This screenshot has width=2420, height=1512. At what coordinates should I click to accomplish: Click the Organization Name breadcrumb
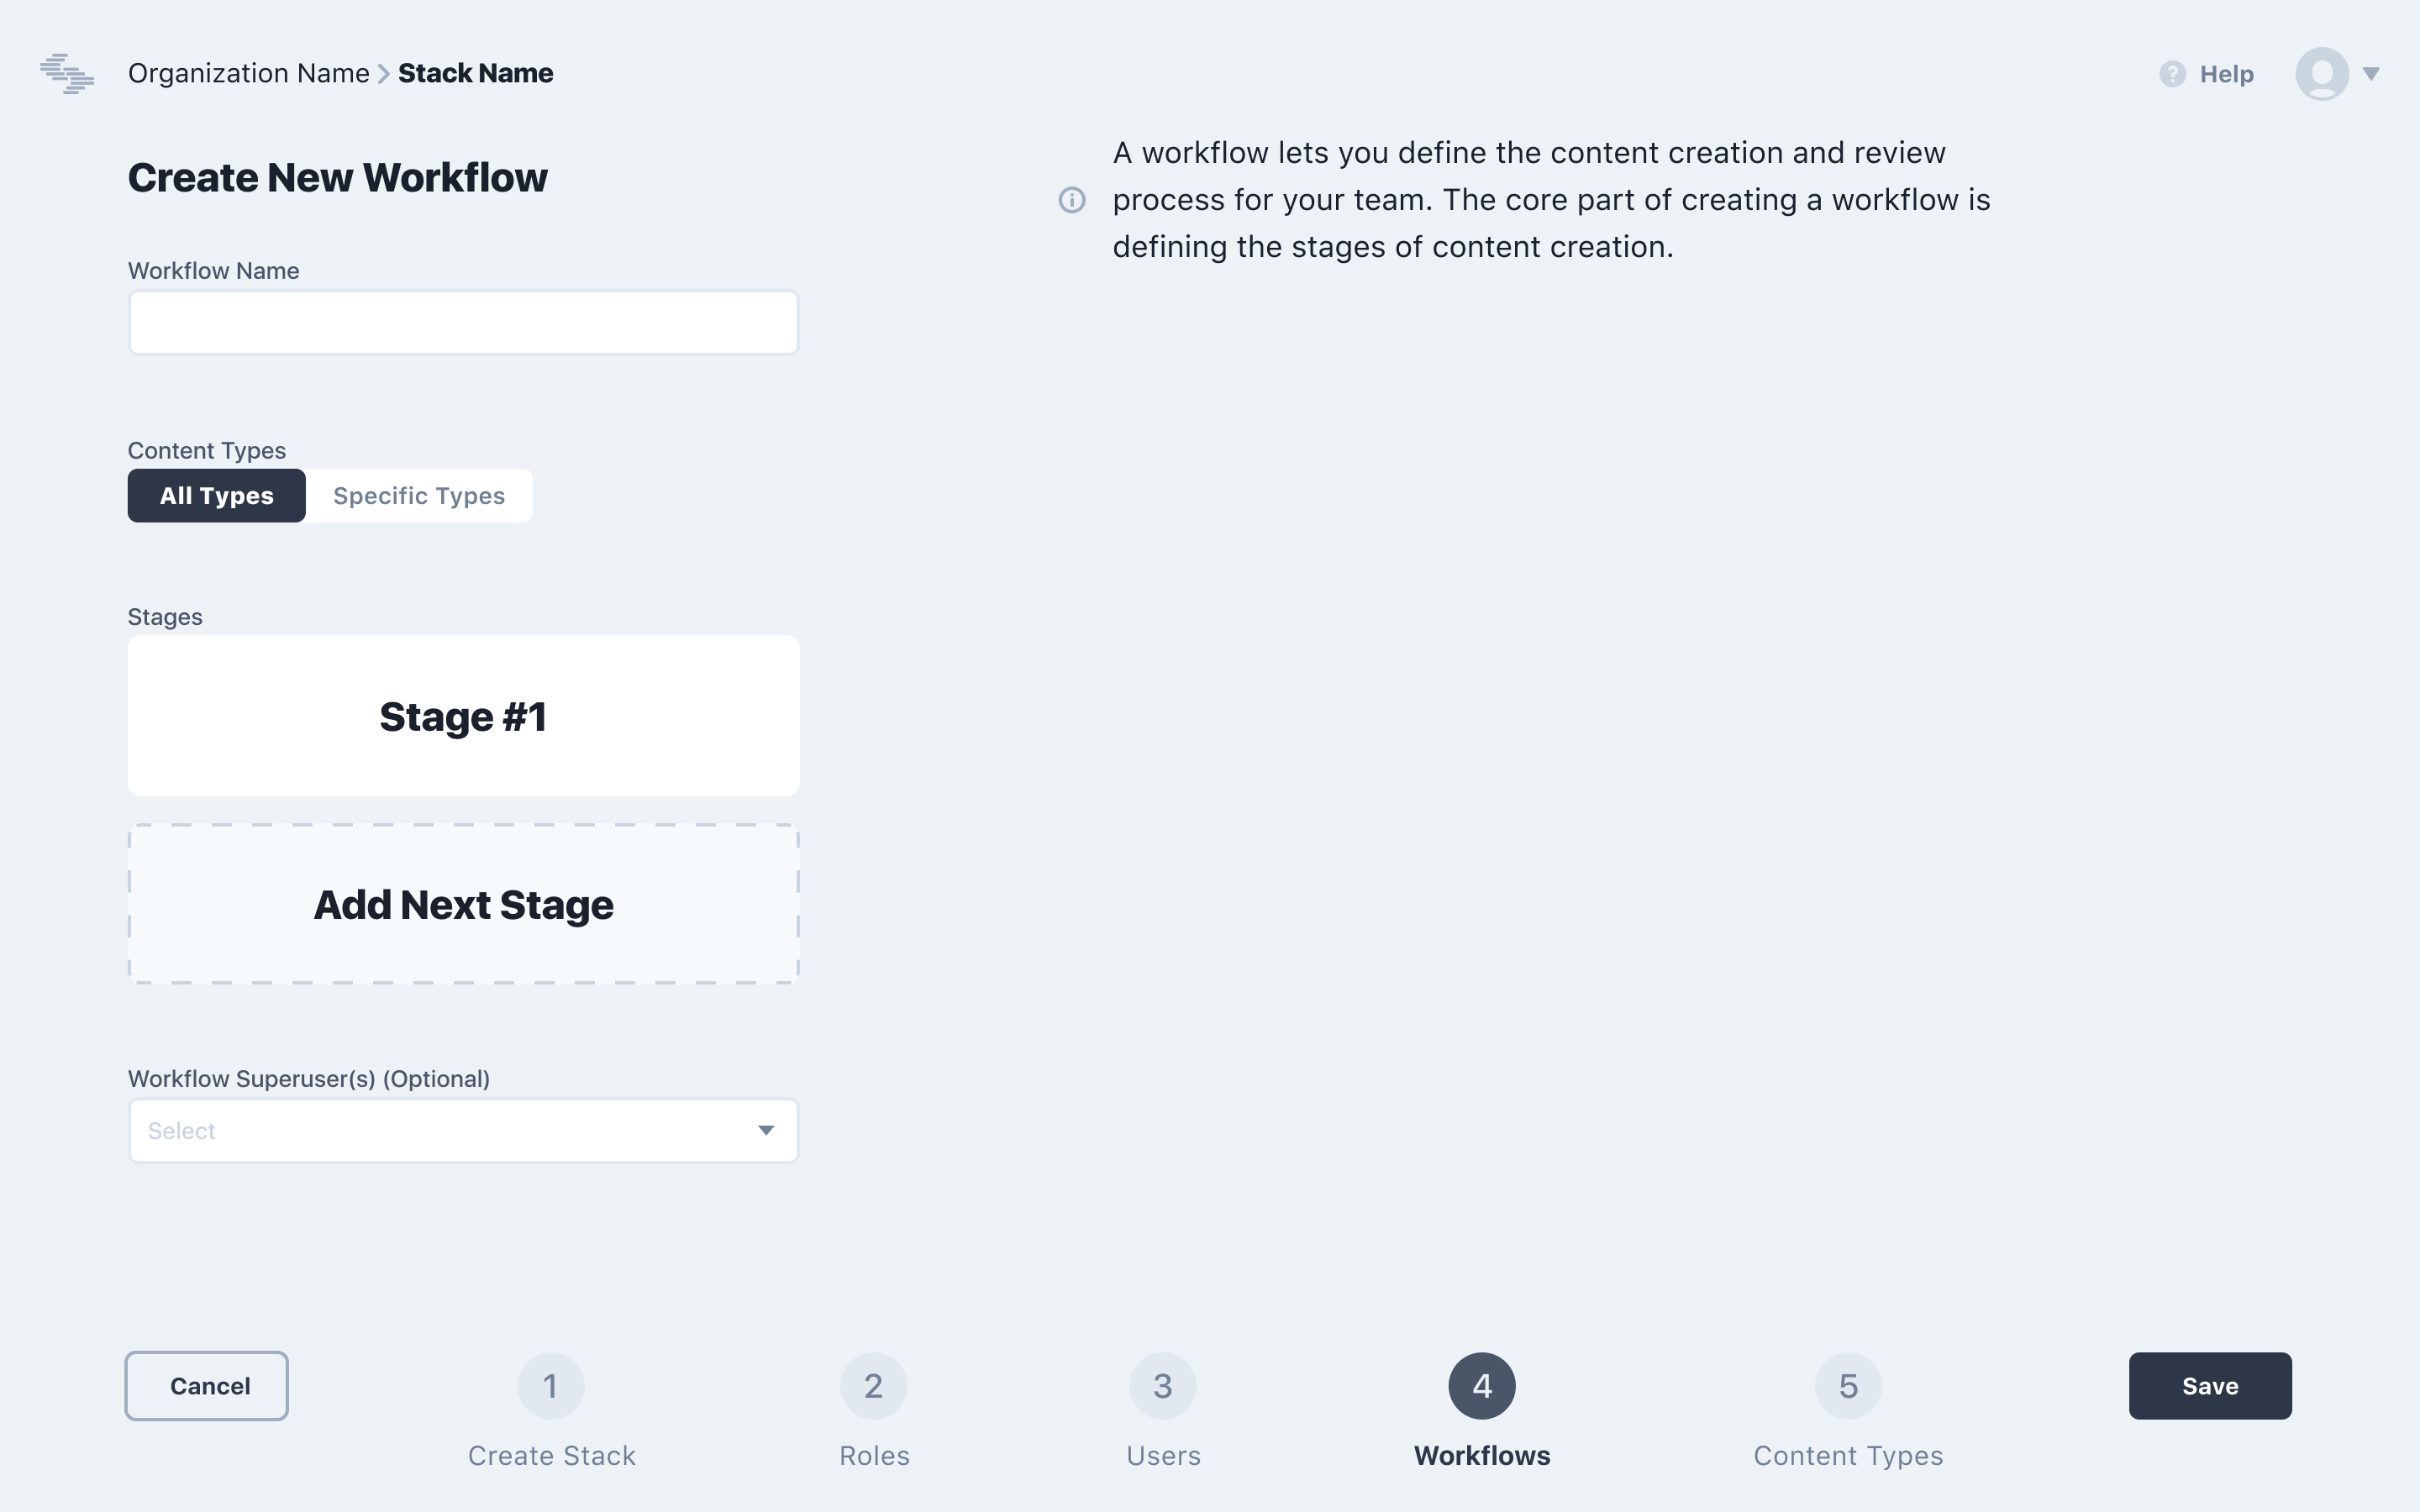coord(249,74)
